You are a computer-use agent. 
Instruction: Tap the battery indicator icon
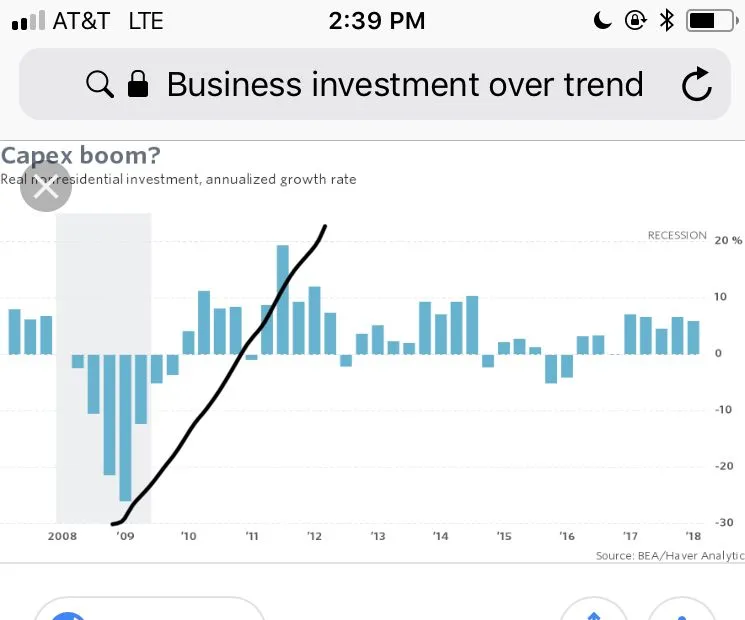(x=710, y=20)
